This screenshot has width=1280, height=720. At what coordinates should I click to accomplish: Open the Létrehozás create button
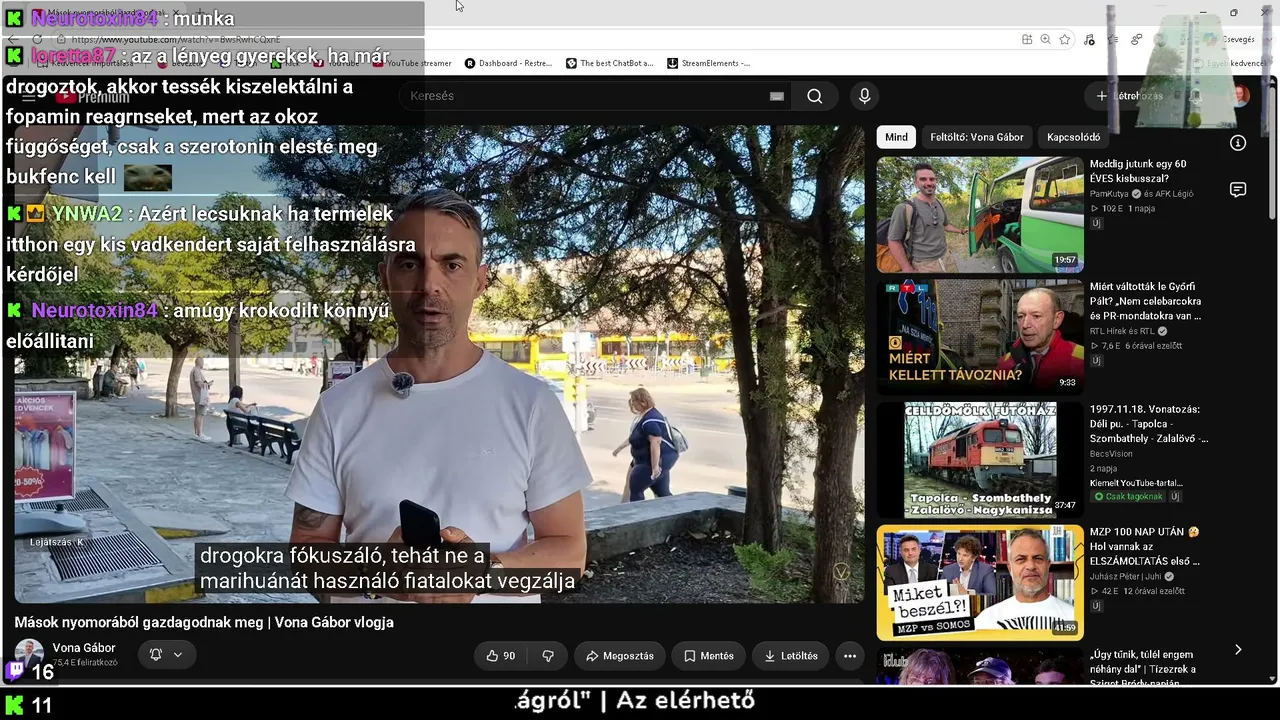point(1129,96)
